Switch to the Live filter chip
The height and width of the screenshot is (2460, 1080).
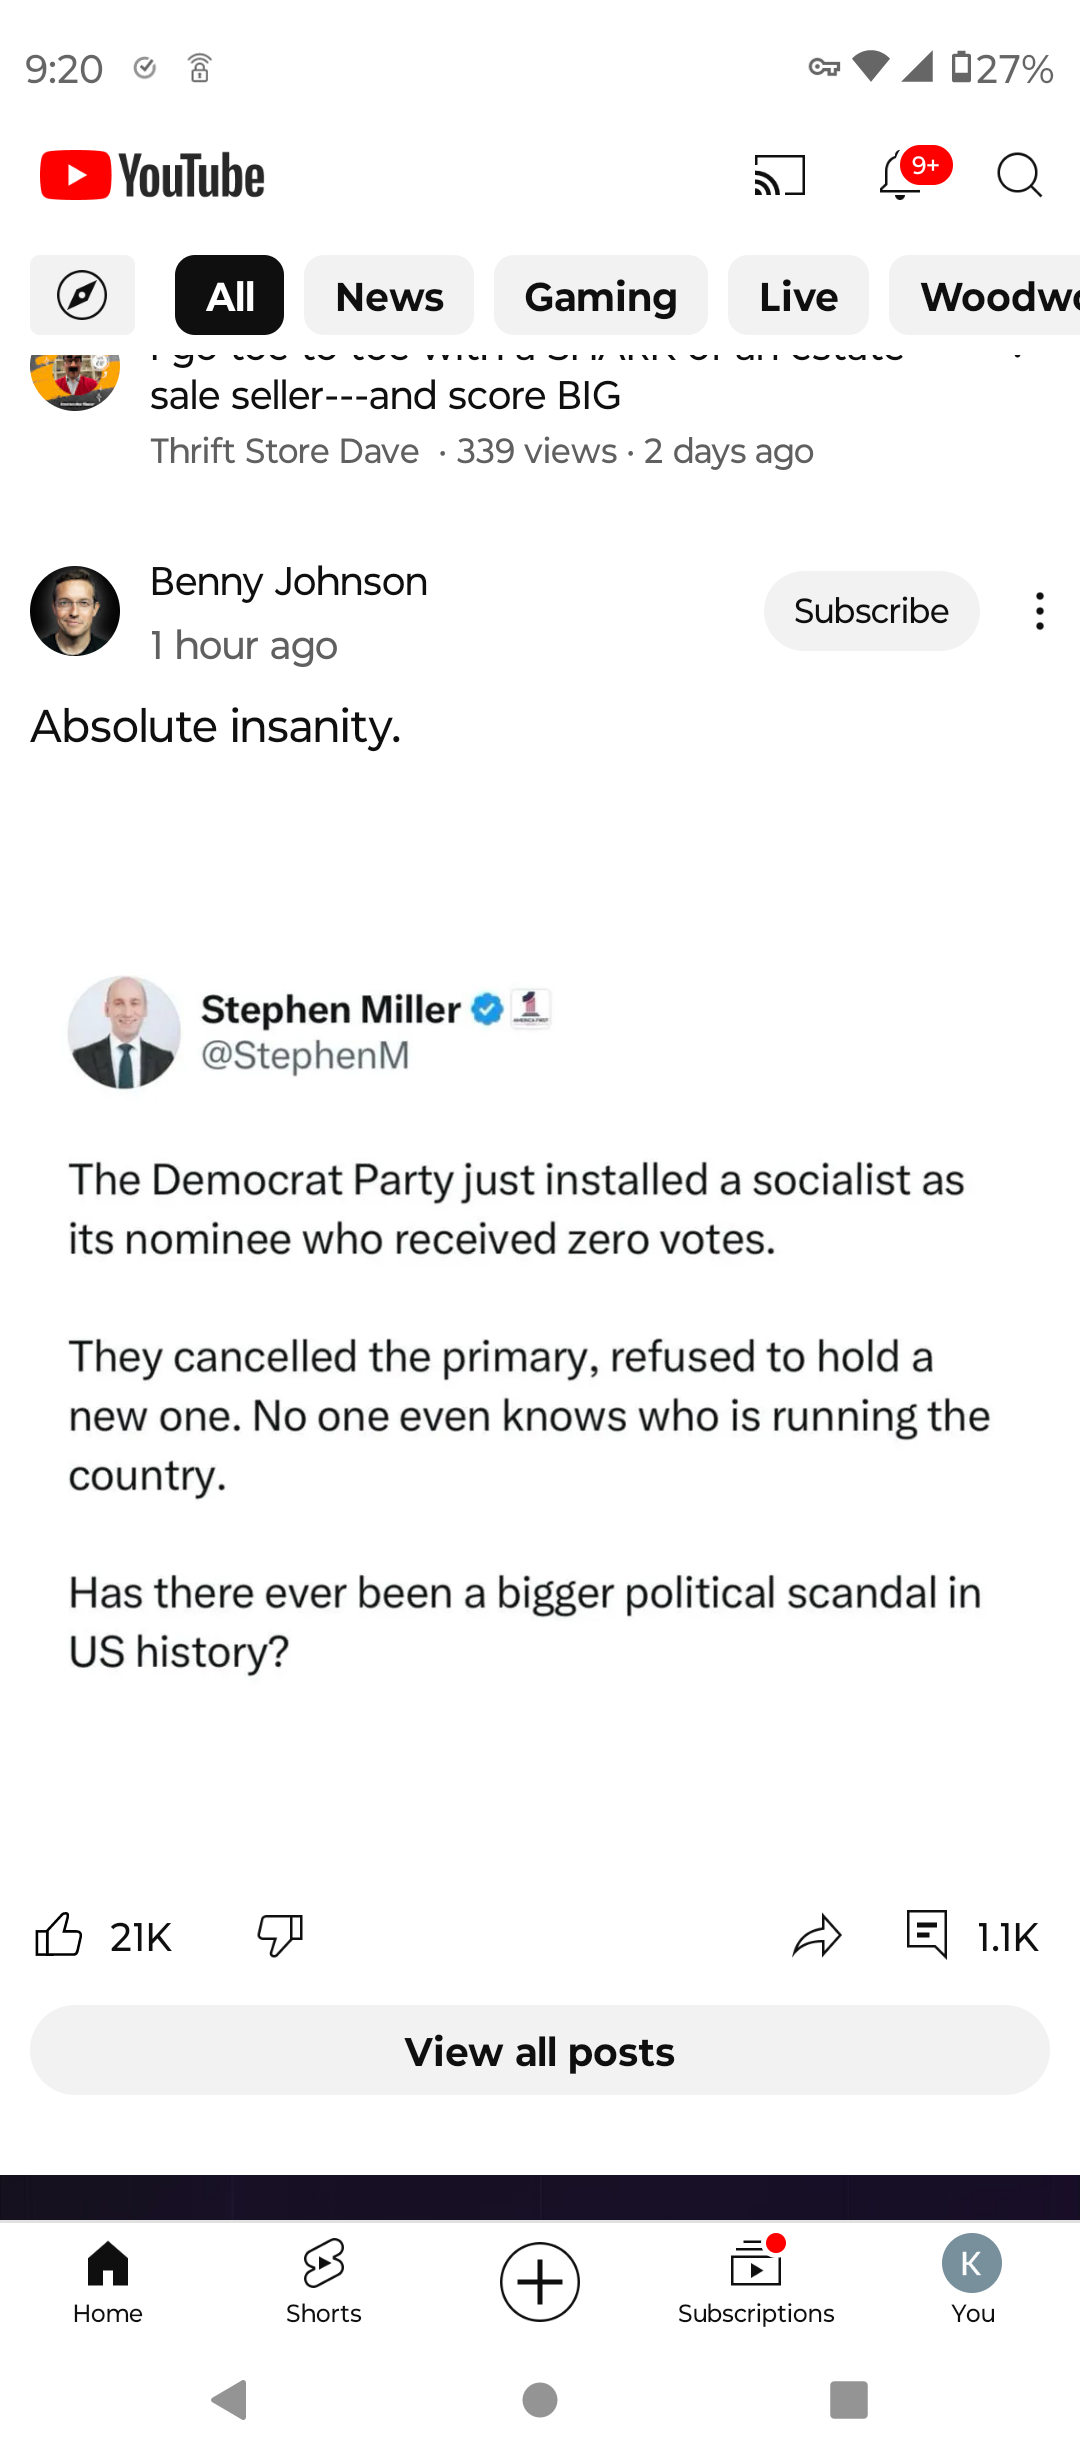(x=798, y=296)
